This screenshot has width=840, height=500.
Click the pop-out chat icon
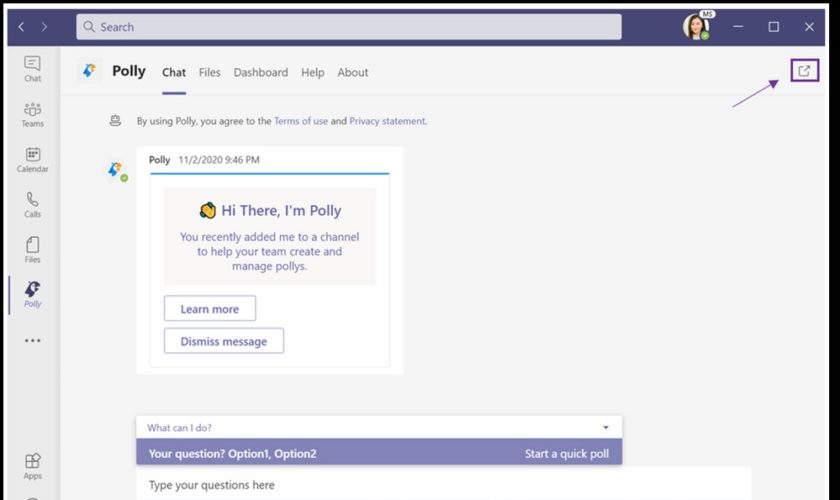804,71
